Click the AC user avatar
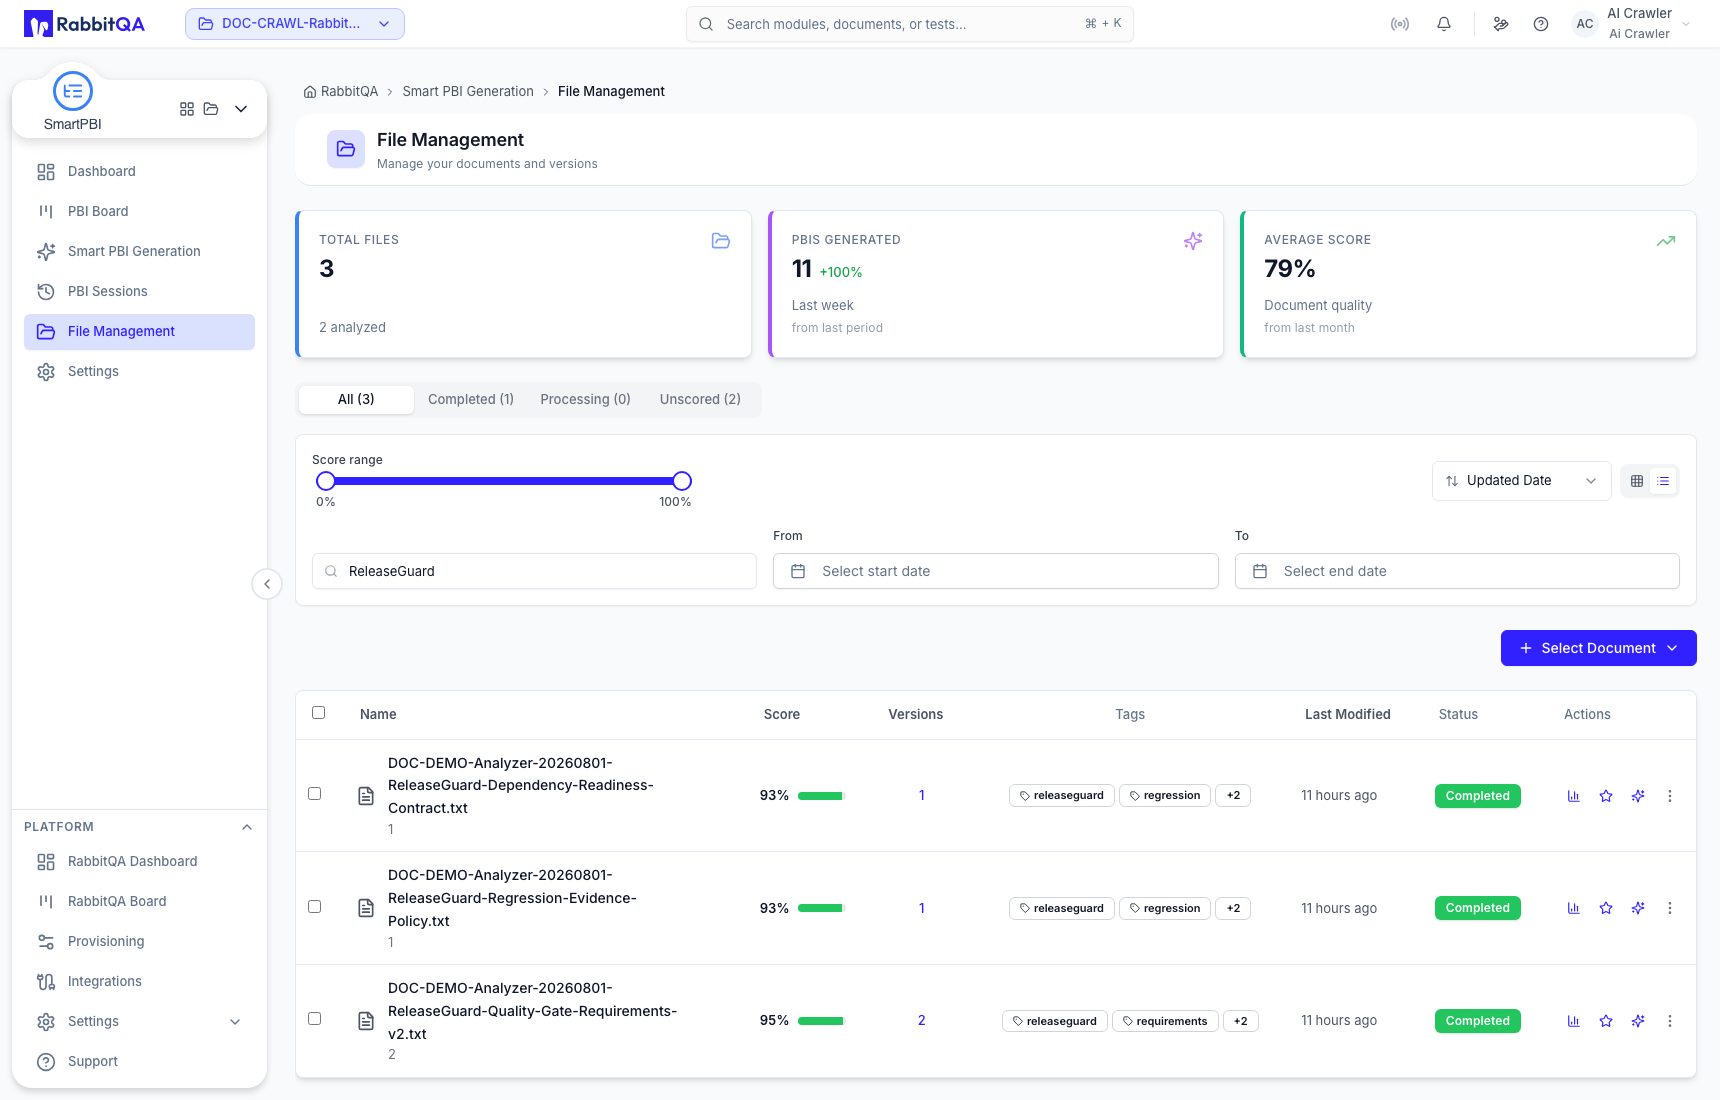1720x1100 pixels. click(x=1585, y=24)
